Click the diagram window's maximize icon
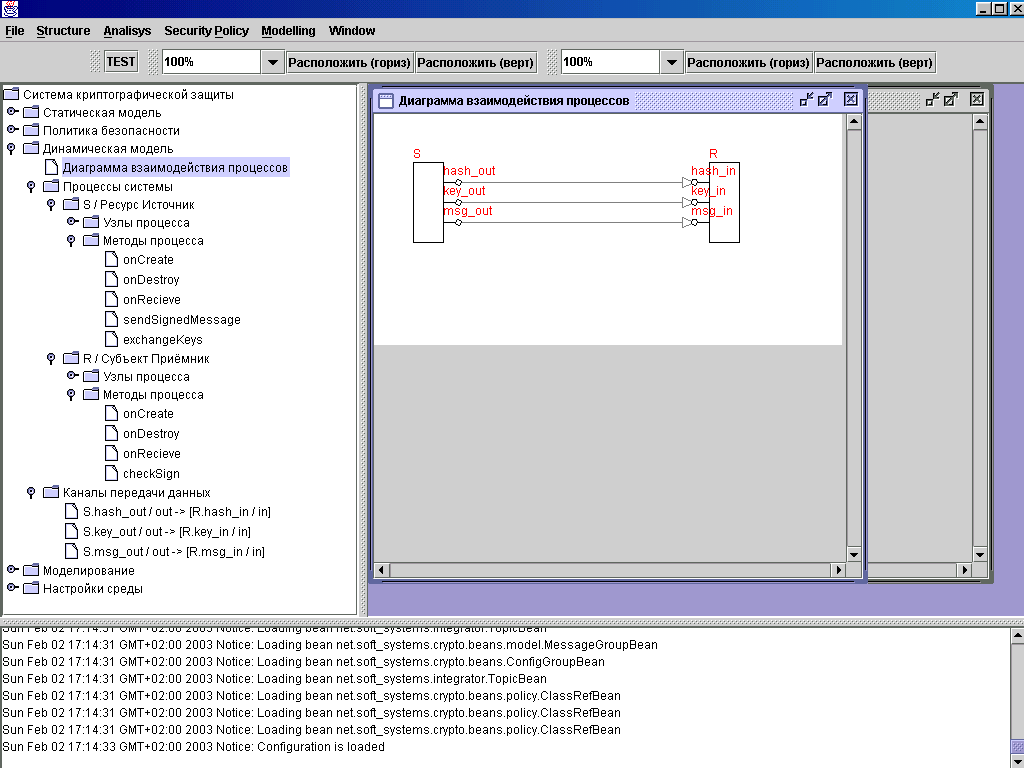 tap(825, 99)
